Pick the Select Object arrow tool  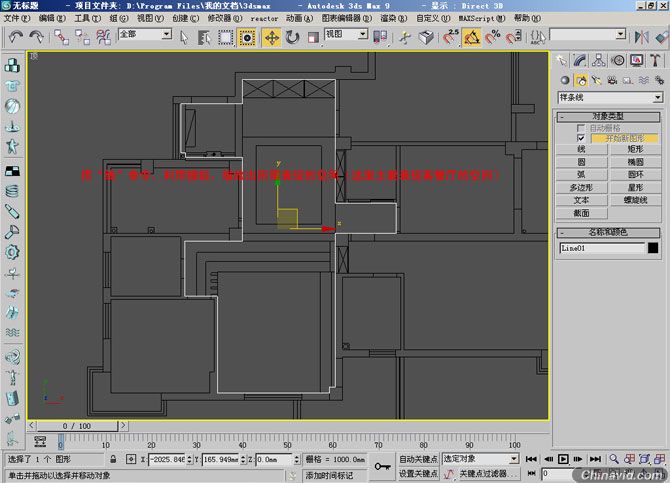click(x=184, y=38)
